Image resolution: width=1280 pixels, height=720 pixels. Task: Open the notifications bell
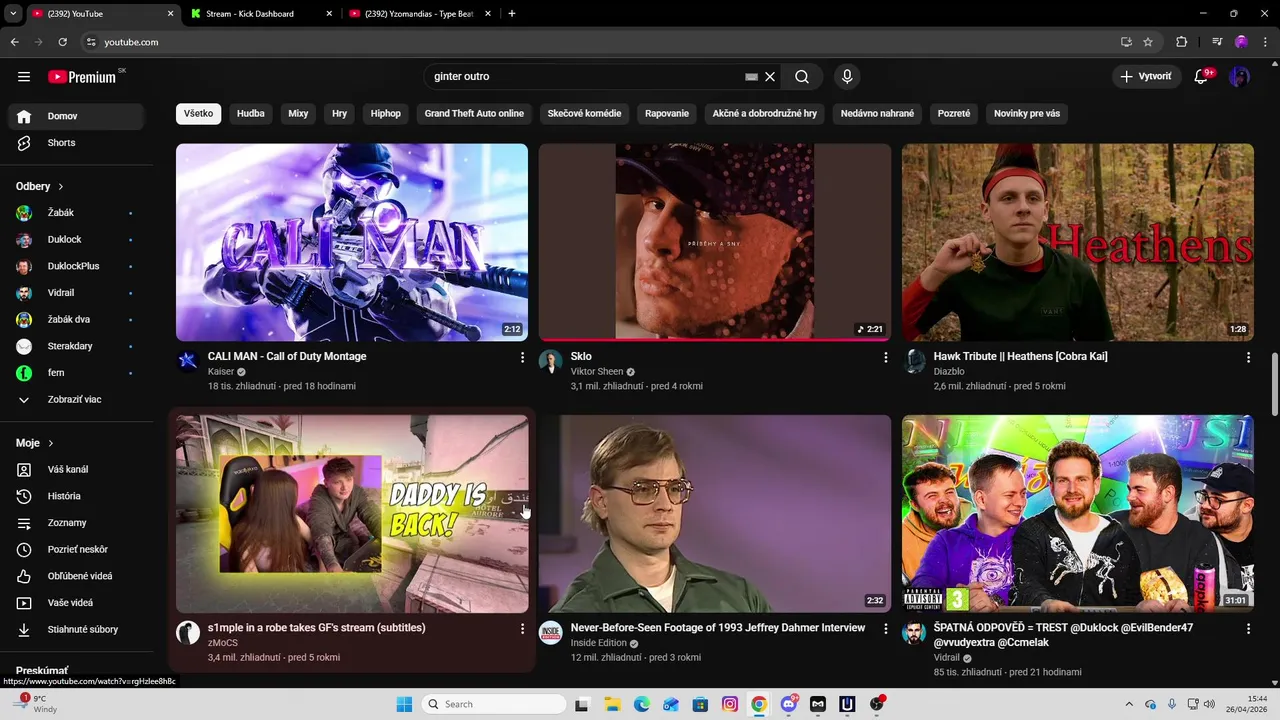[x=1202, y=77]
